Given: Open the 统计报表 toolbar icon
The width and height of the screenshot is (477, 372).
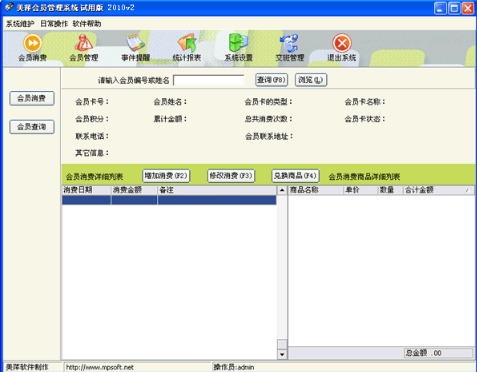Looking at the screenshot, I should (187, 43).
